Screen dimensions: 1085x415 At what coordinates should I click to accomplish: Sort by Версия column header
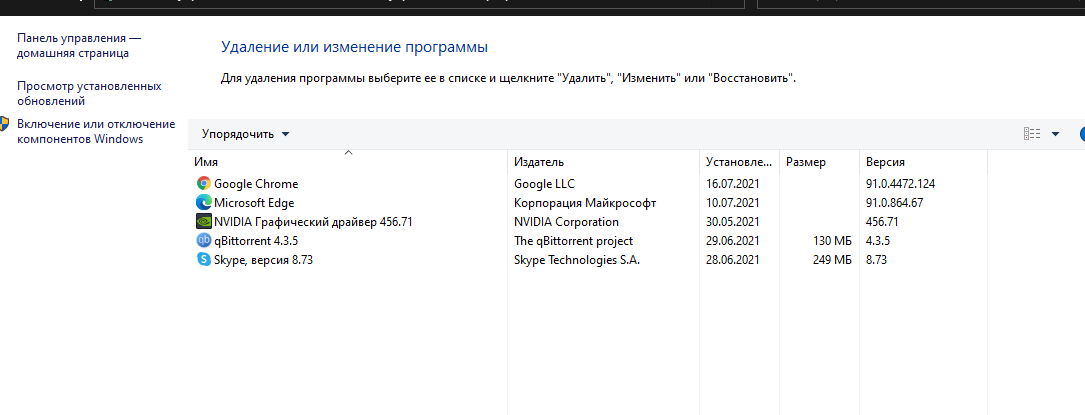tap(923, 163)
